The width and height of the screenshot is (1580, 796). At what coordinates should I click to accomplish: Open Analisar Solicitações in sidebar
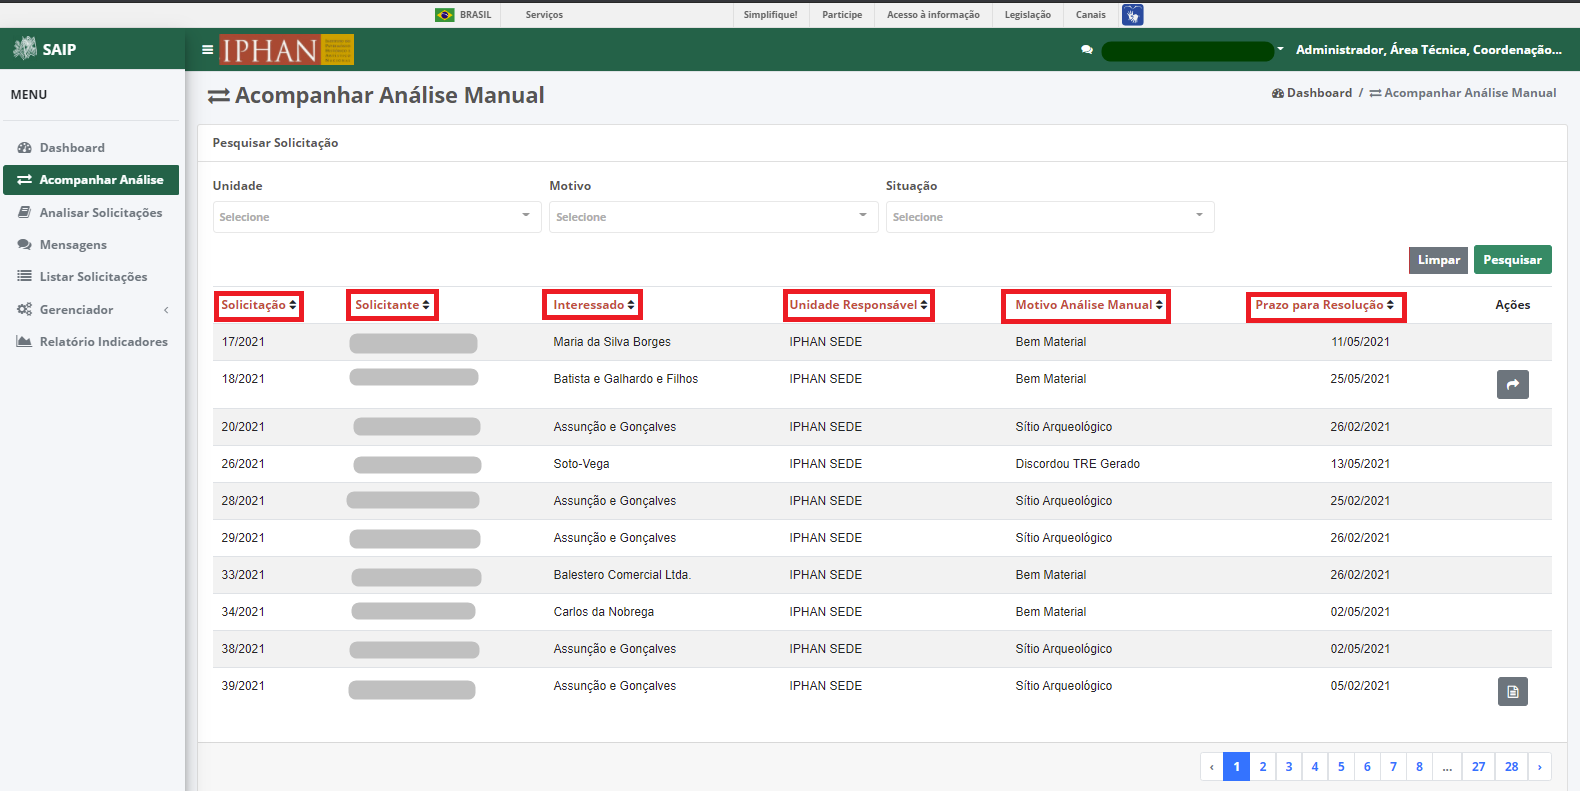[91, 213]
